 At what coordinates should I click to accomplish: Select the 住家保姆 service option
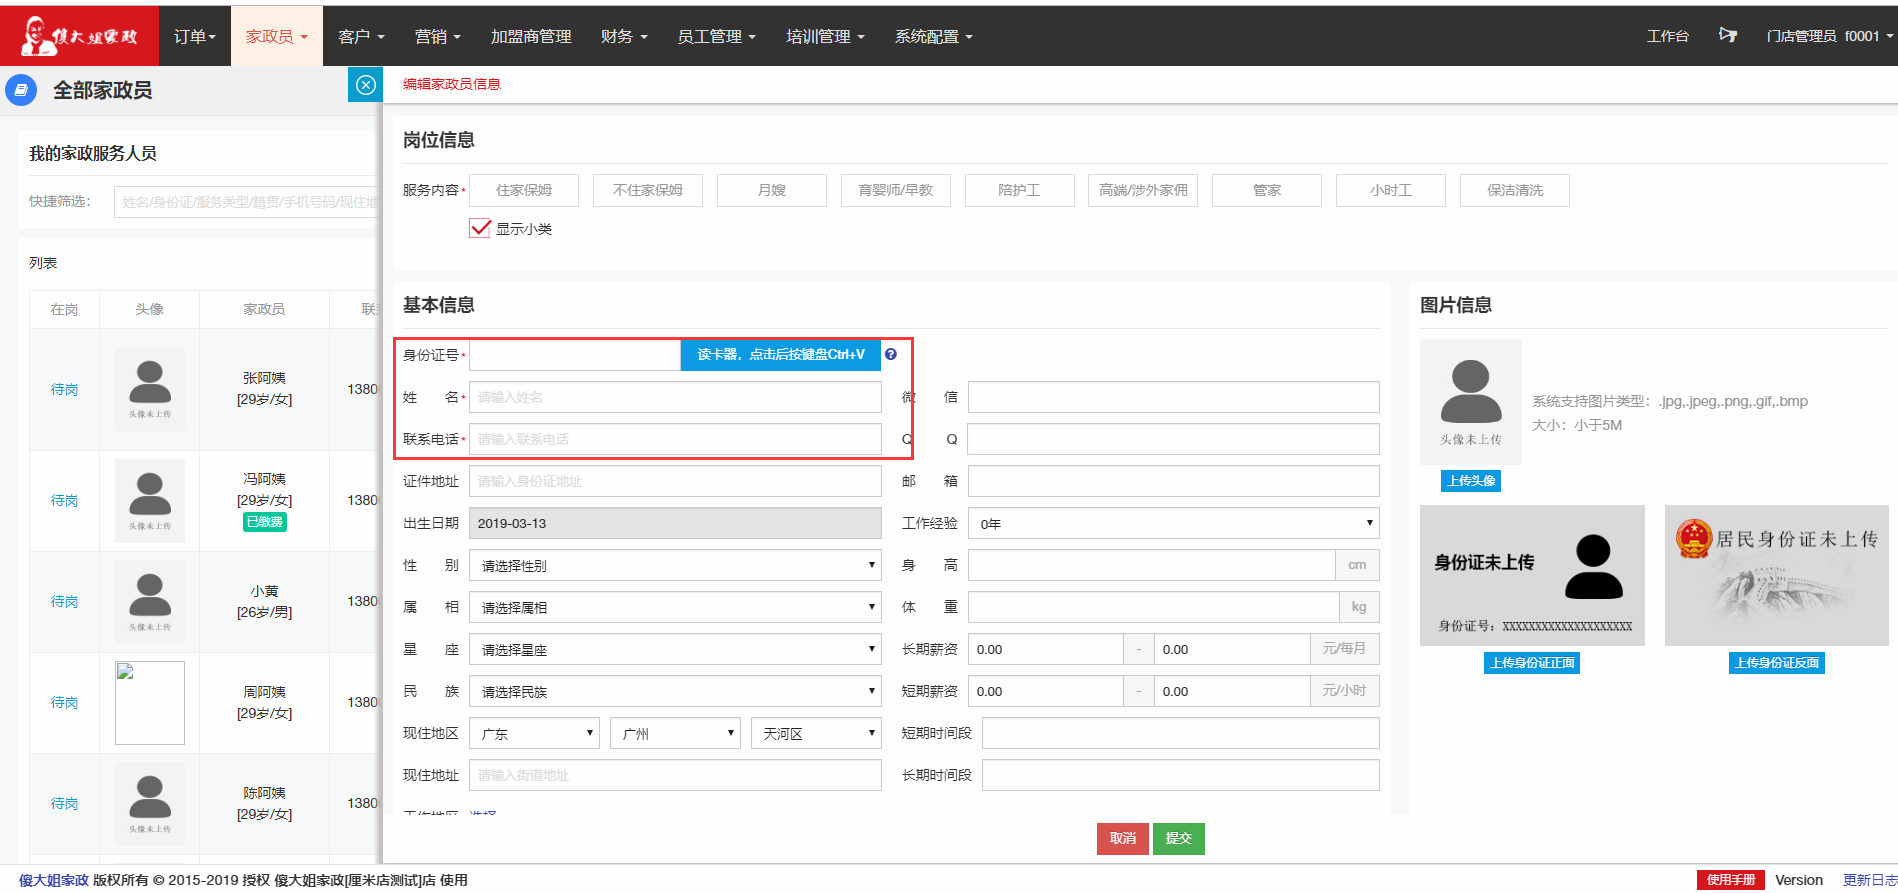click(524, 190)
